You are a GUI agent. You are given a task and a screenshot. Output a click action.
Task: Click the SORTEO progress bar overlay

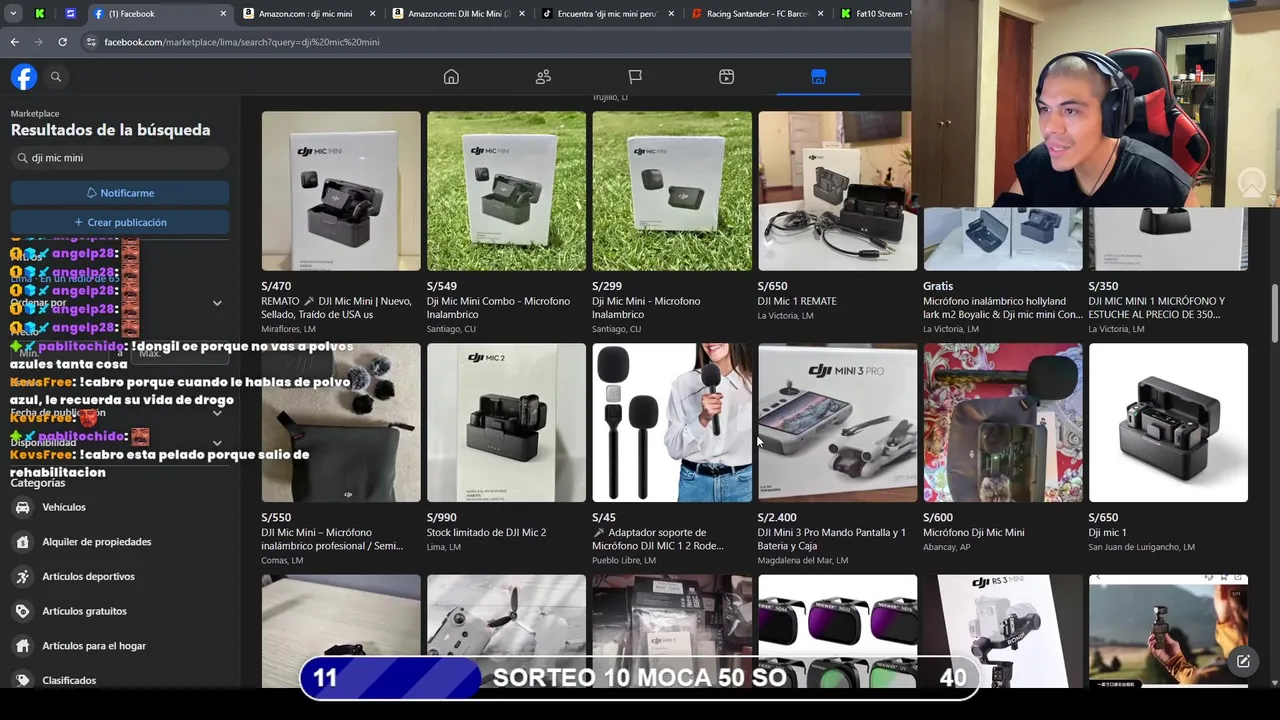[x=639, y=677]
